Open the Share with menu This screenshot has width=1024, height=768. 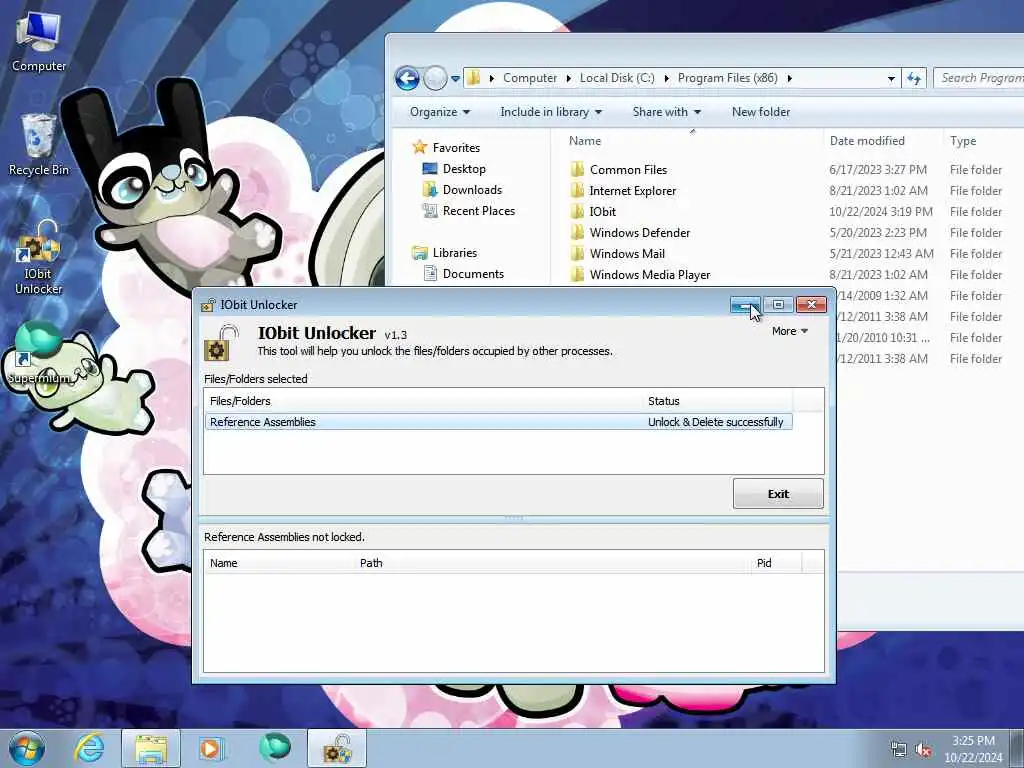tap(666, 112)
